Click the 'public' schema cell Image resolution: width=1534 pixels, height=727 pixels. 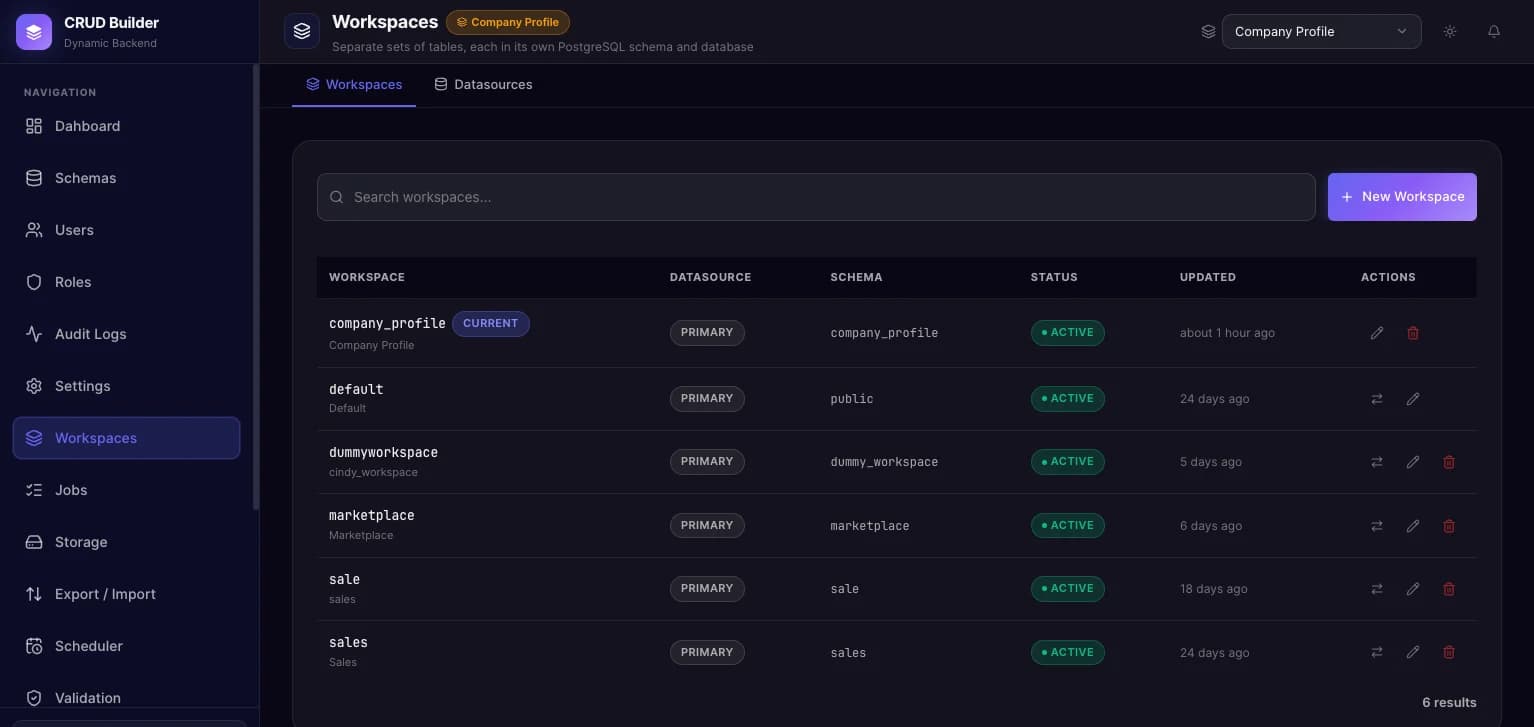pos(852,399)
